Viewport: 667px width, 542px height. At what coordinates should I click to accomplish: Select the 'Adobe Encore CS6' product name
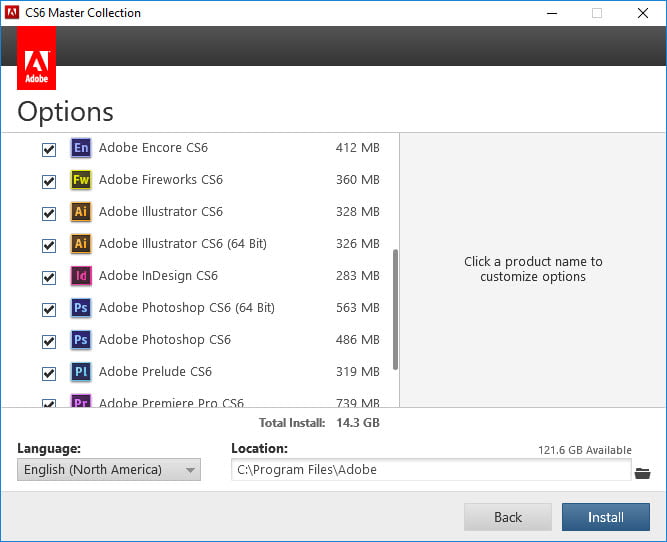tap(154, 148)
